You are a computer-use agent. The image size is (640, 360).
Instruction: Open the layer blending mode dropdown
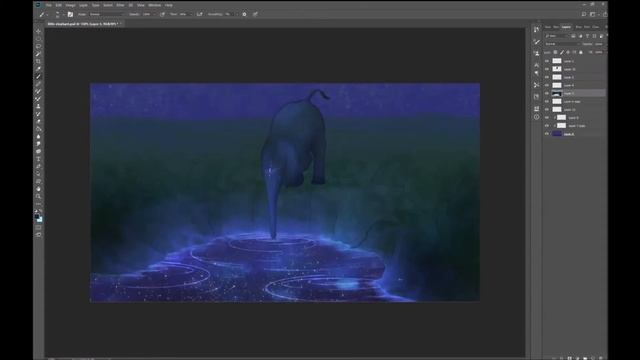tap(562, 44)
